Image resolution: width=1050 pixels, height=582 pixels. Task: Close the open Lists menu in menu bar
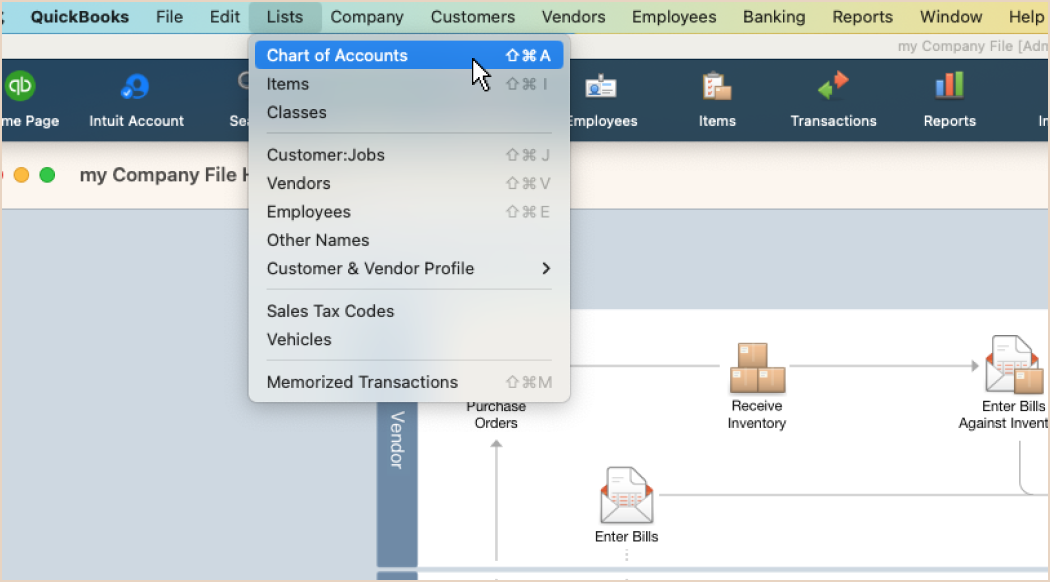click(x=285, y=17)
